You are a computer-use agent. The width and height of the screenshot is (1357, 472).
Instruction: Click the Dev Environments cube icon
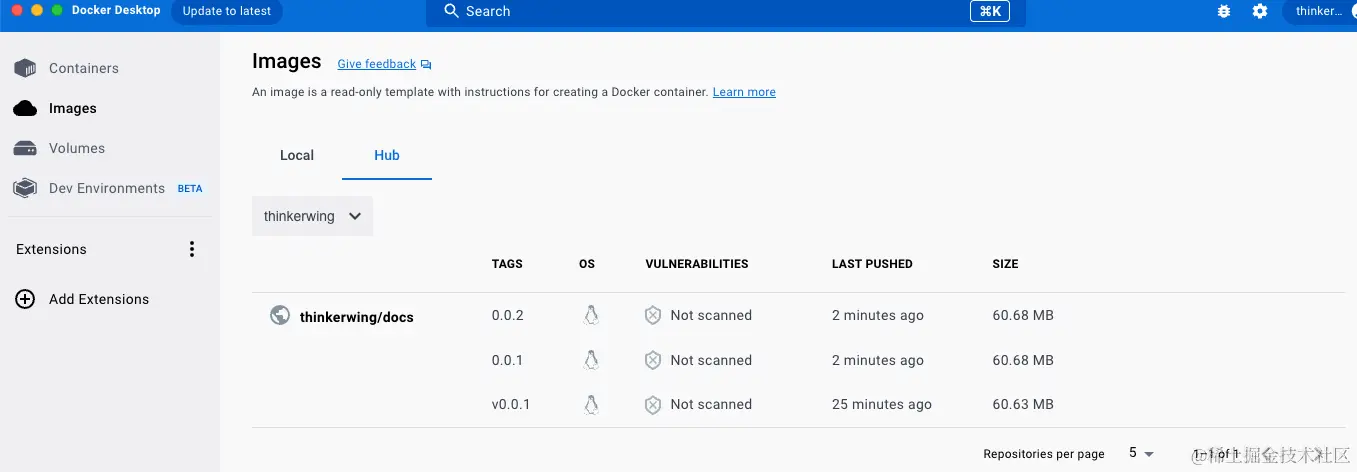25,188
